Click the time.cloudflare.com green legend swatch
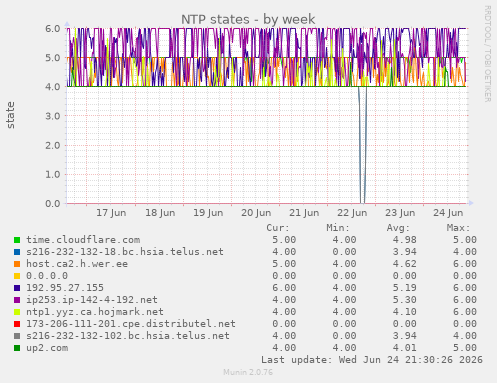Viewport: 497px width, 383px height. [x=17, y=240]
